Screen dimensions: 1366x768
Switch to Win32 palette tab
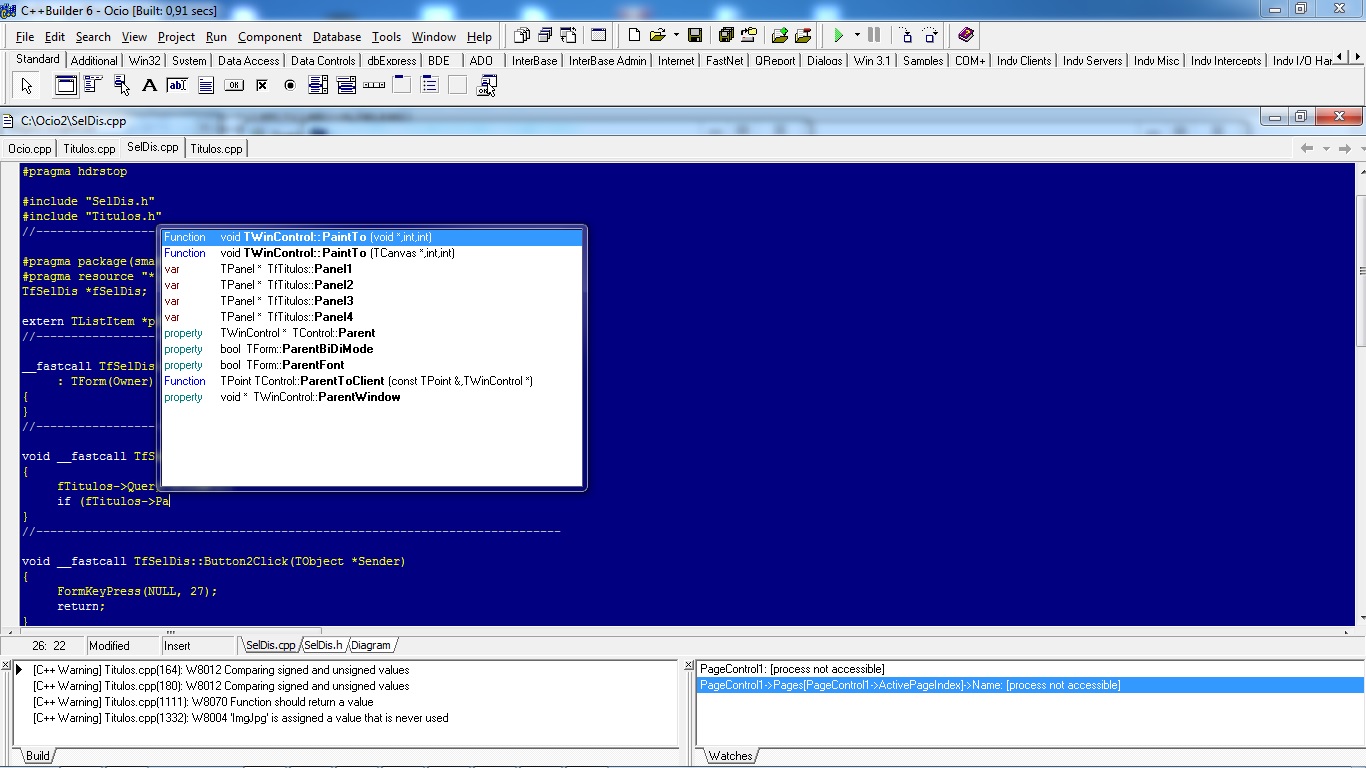click(x=144, y=60)
